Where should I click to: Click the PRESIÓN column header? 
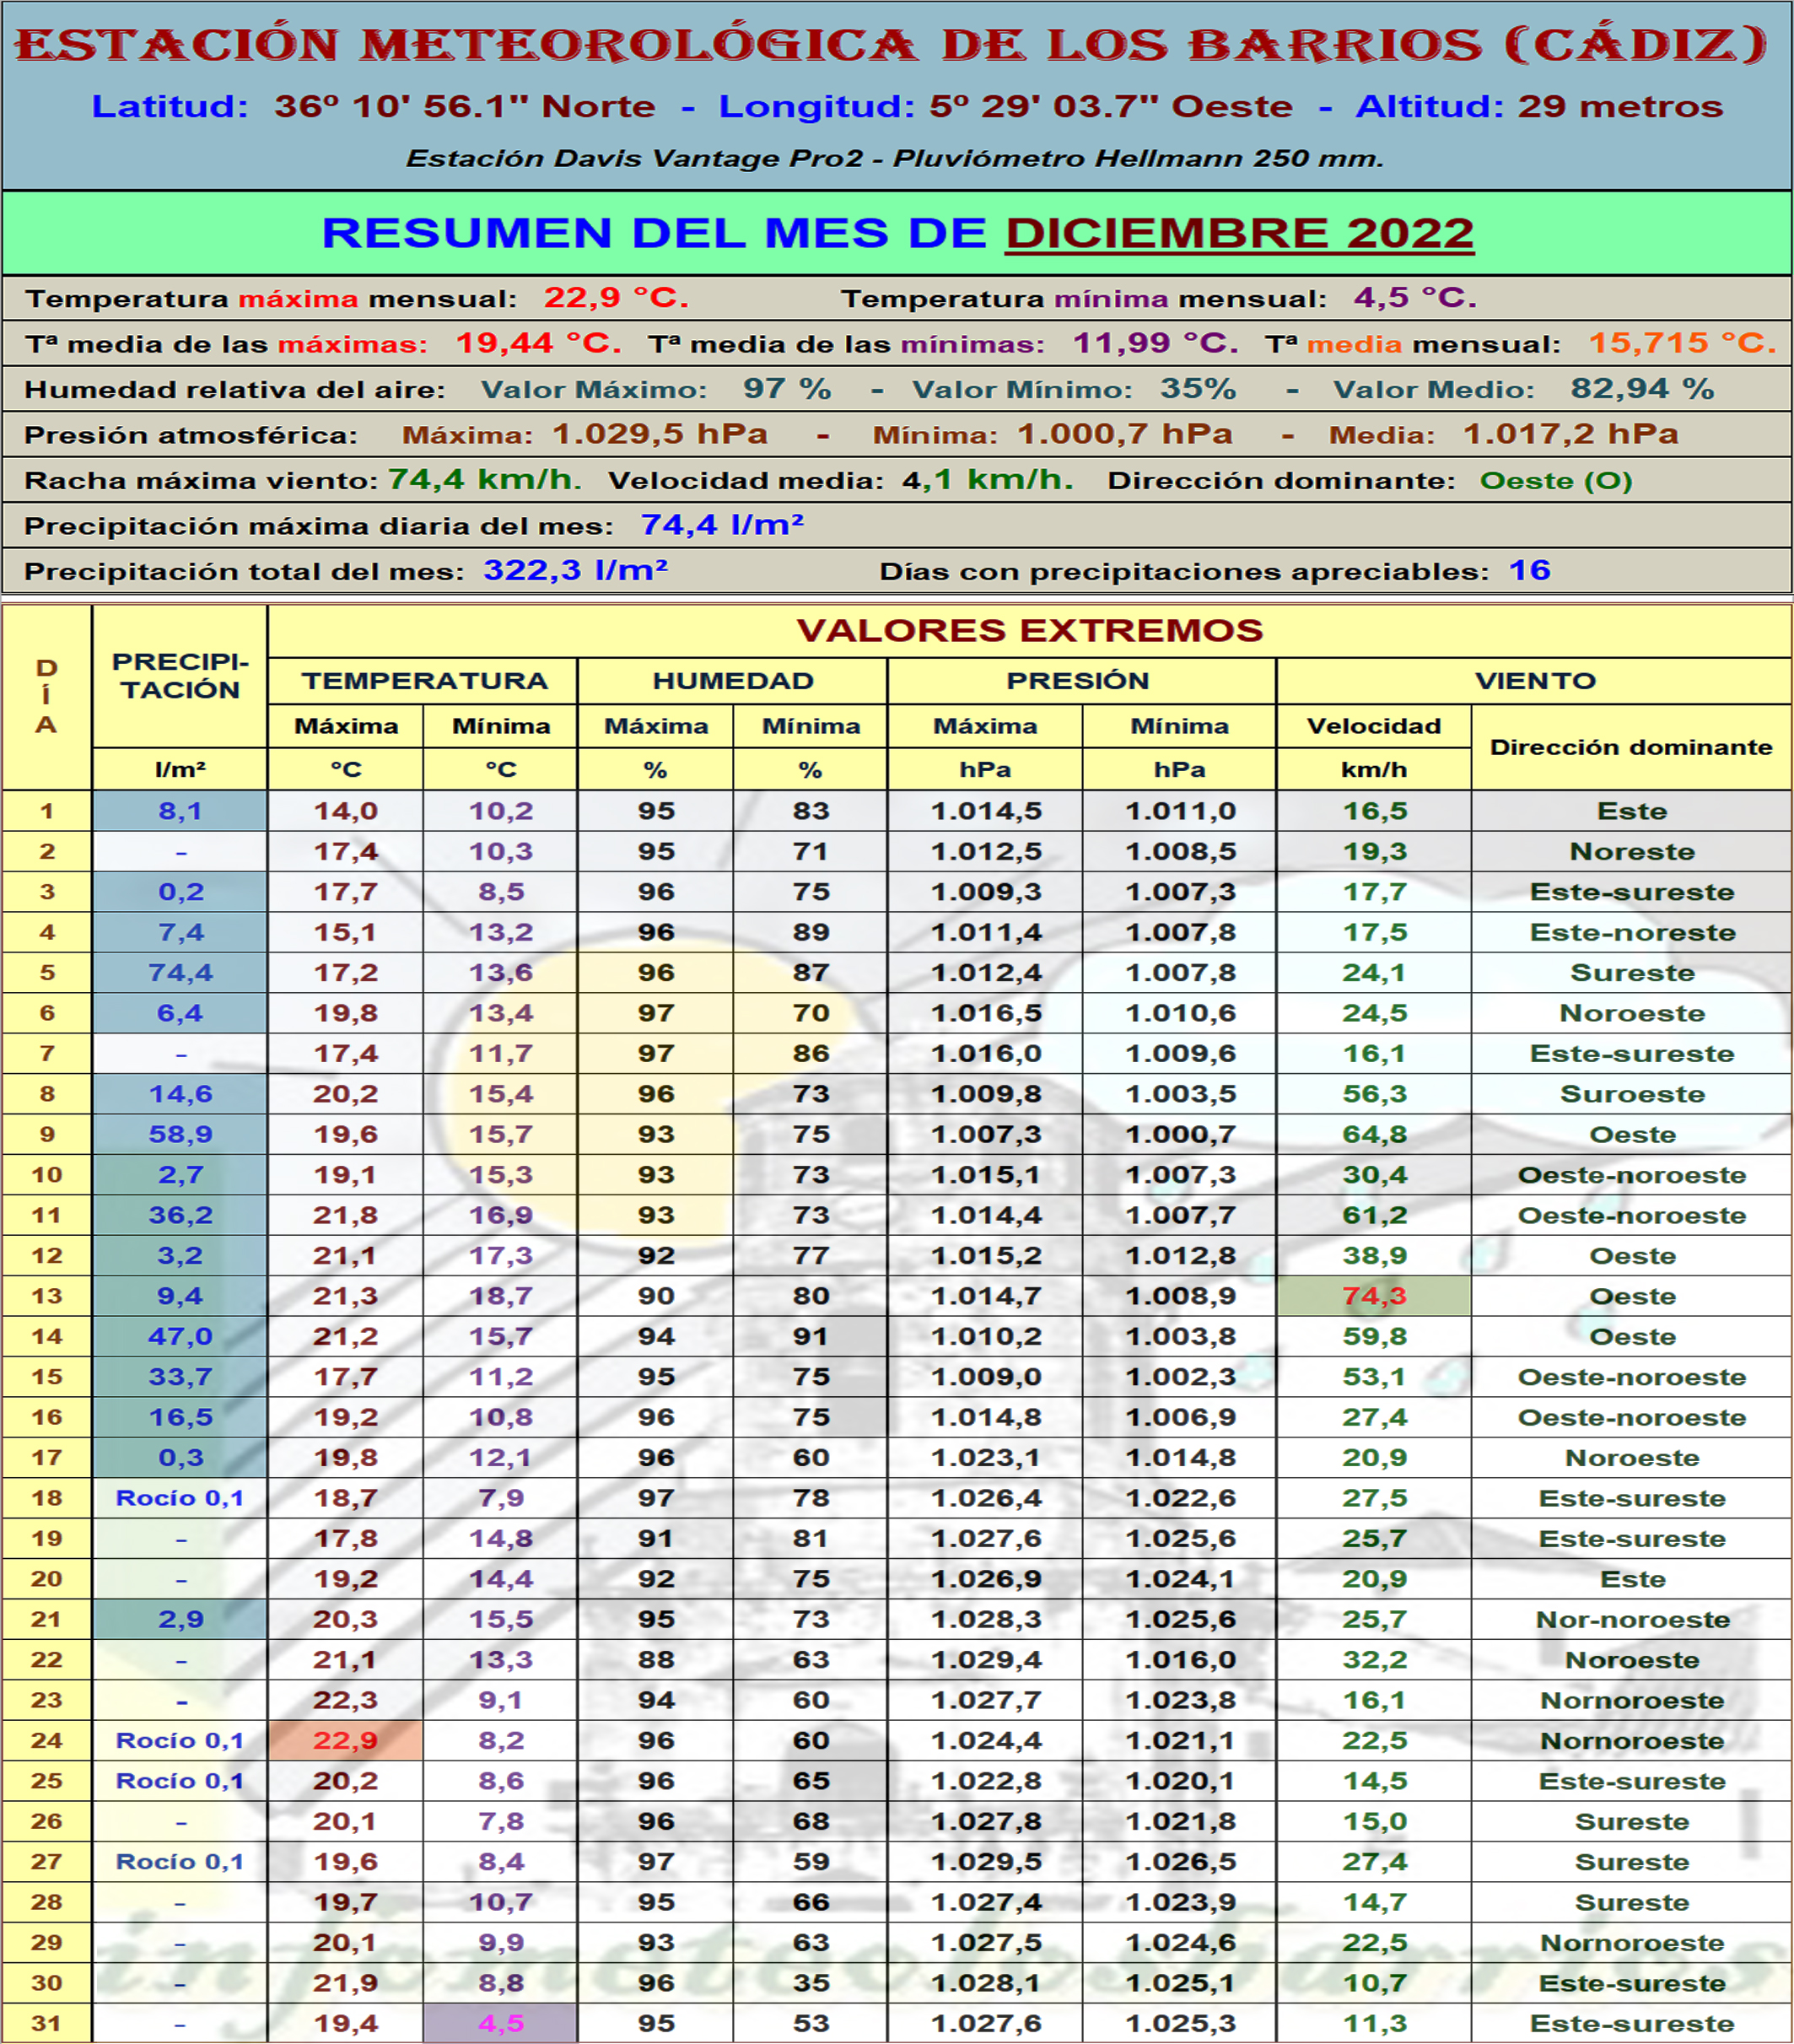click(1078, 681)
